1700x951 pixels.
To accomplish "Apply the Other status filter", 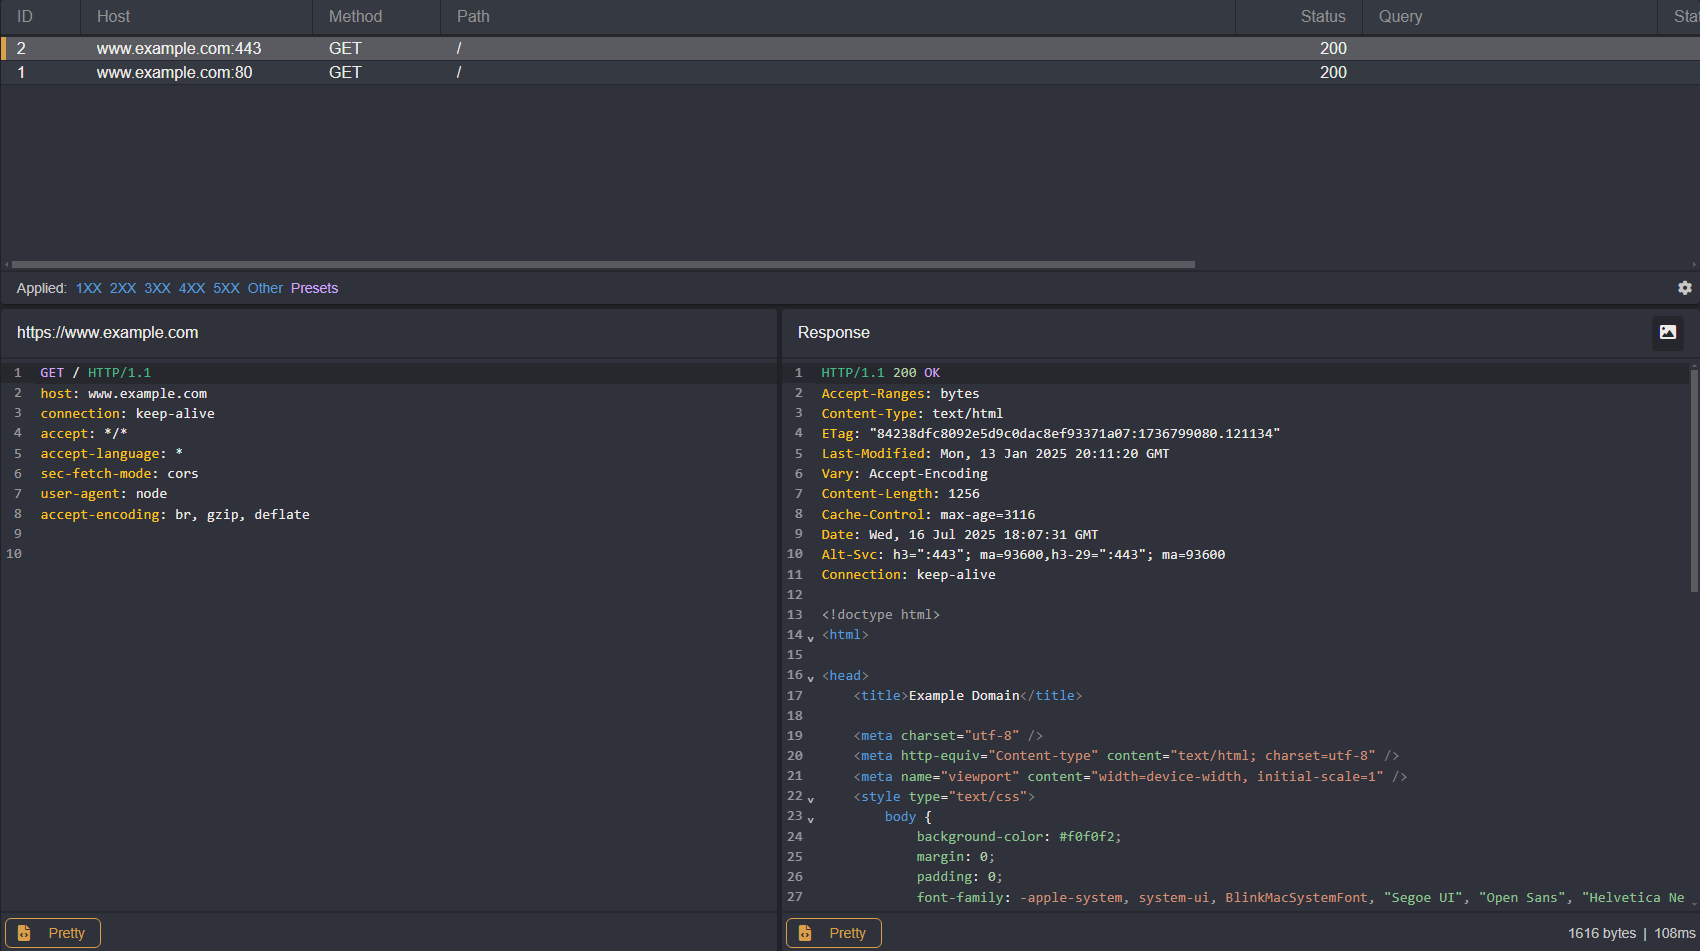I will tap(264, 288).
